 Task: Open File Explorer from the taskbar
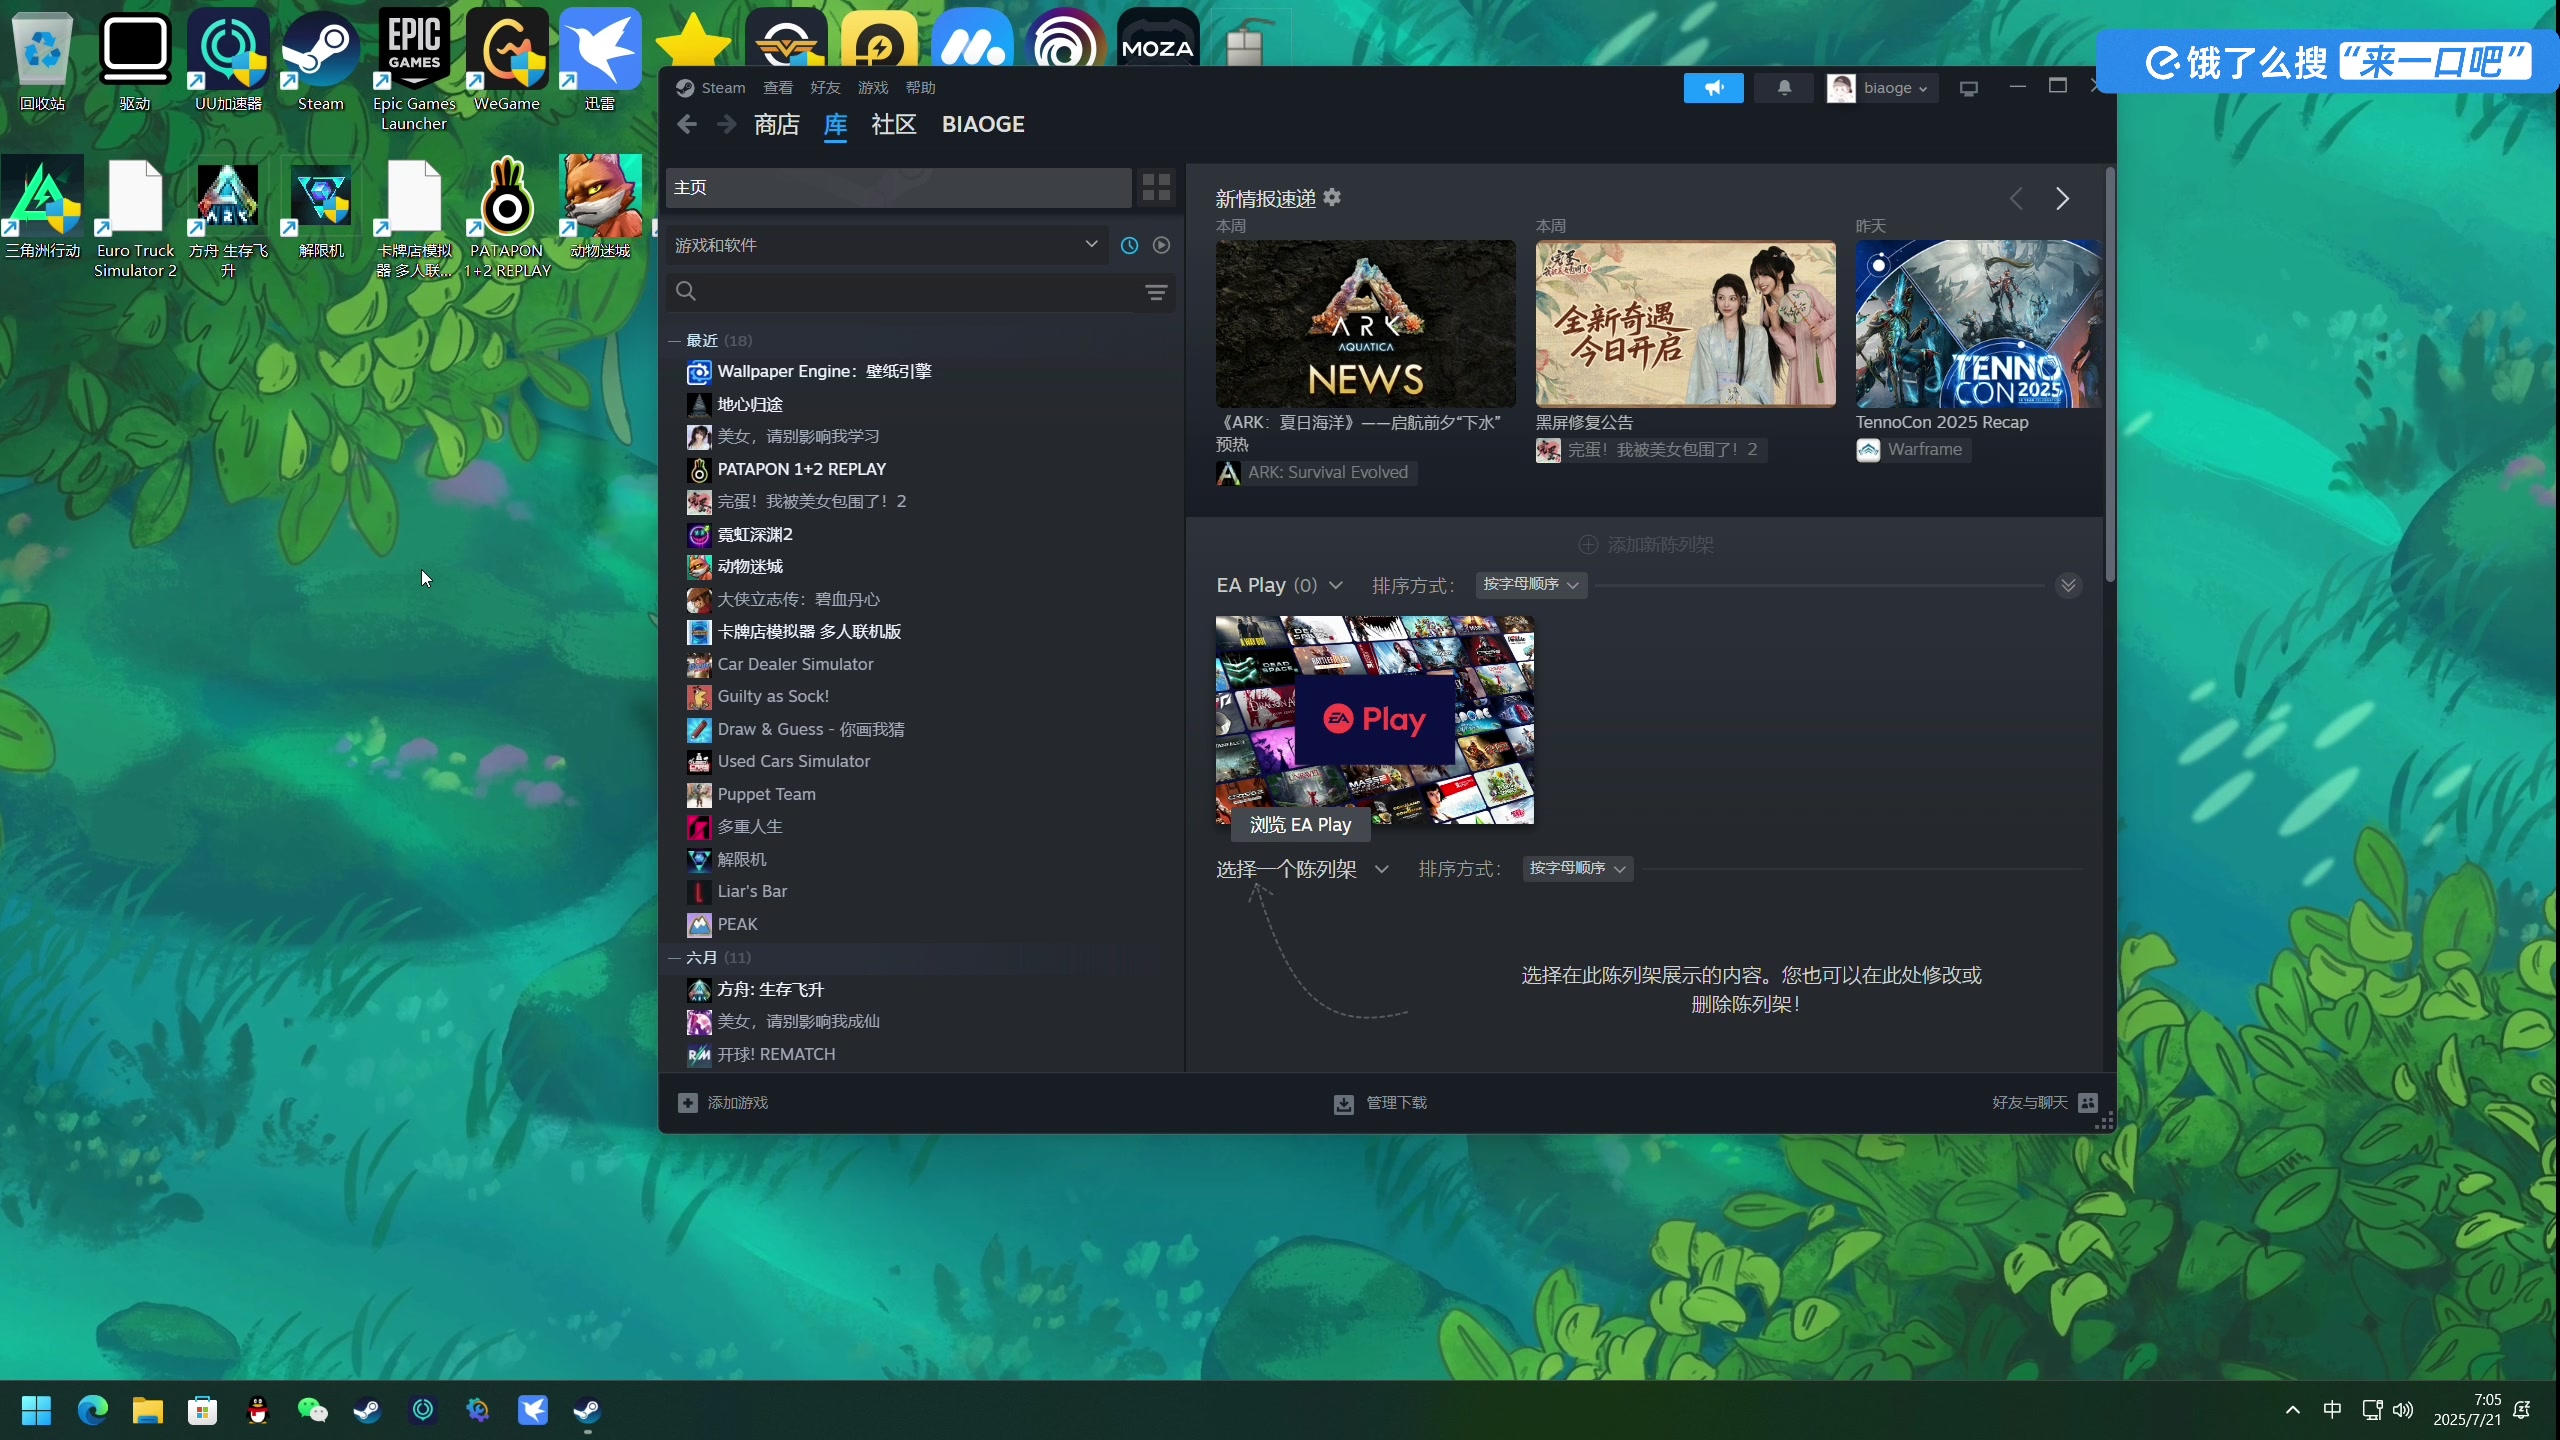tap(148, 1410)
